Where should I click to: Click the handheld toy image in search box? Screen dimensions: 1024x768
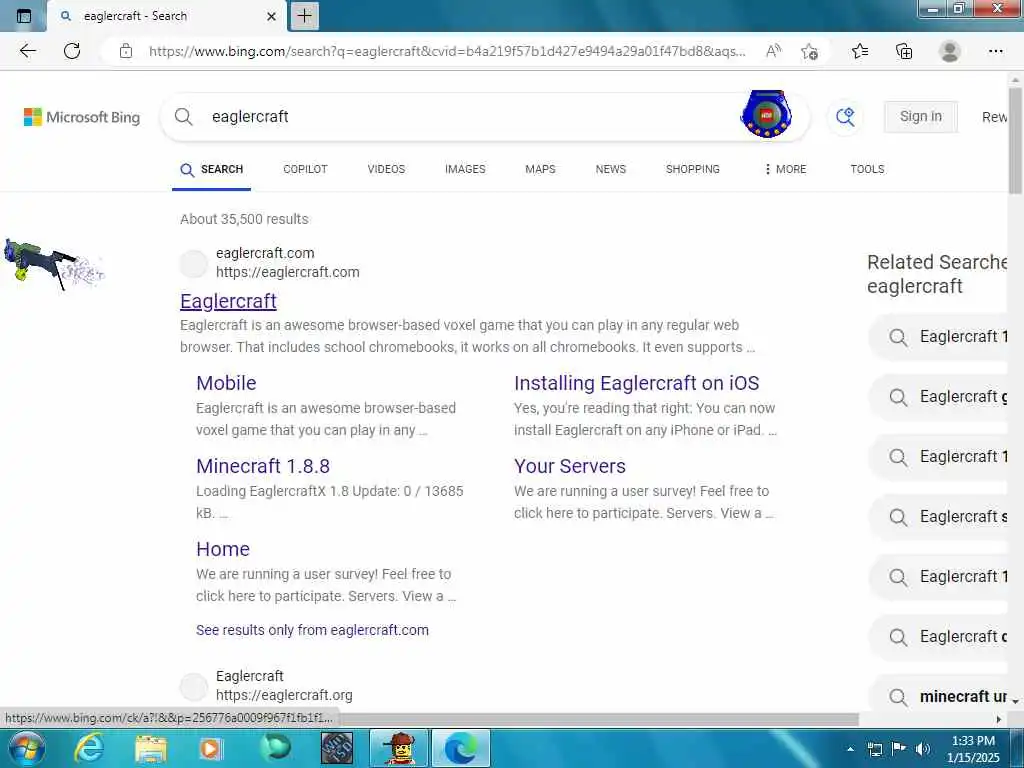point(767,114)
